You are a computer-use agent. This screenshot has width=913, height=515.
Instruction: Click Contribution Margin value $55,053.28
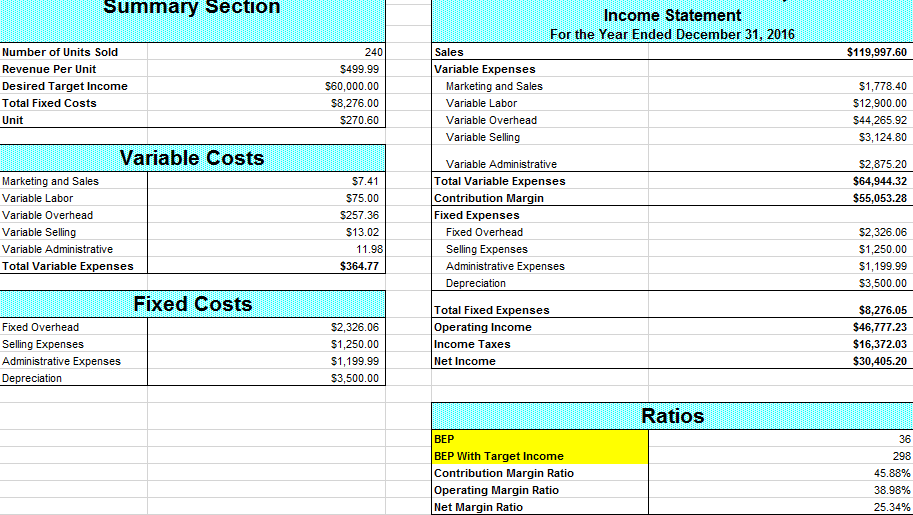coord(880,198)
